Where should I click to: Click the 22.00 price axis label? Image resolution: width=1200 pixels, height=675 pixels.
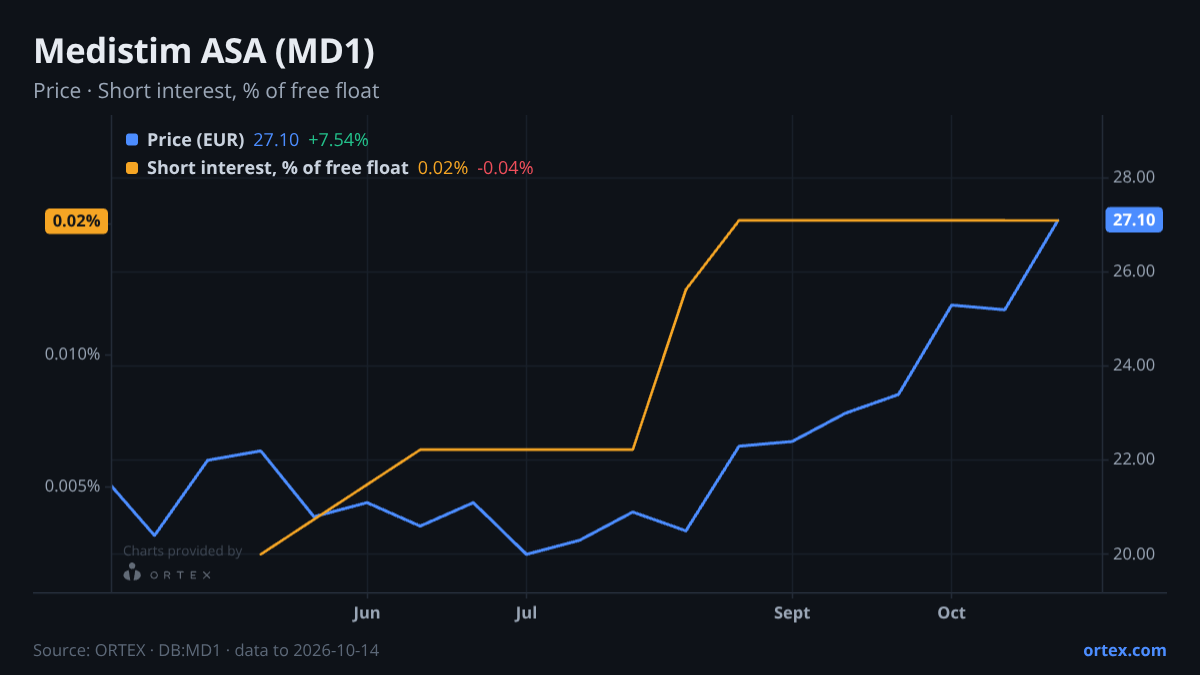click(x=1134, y=460)
